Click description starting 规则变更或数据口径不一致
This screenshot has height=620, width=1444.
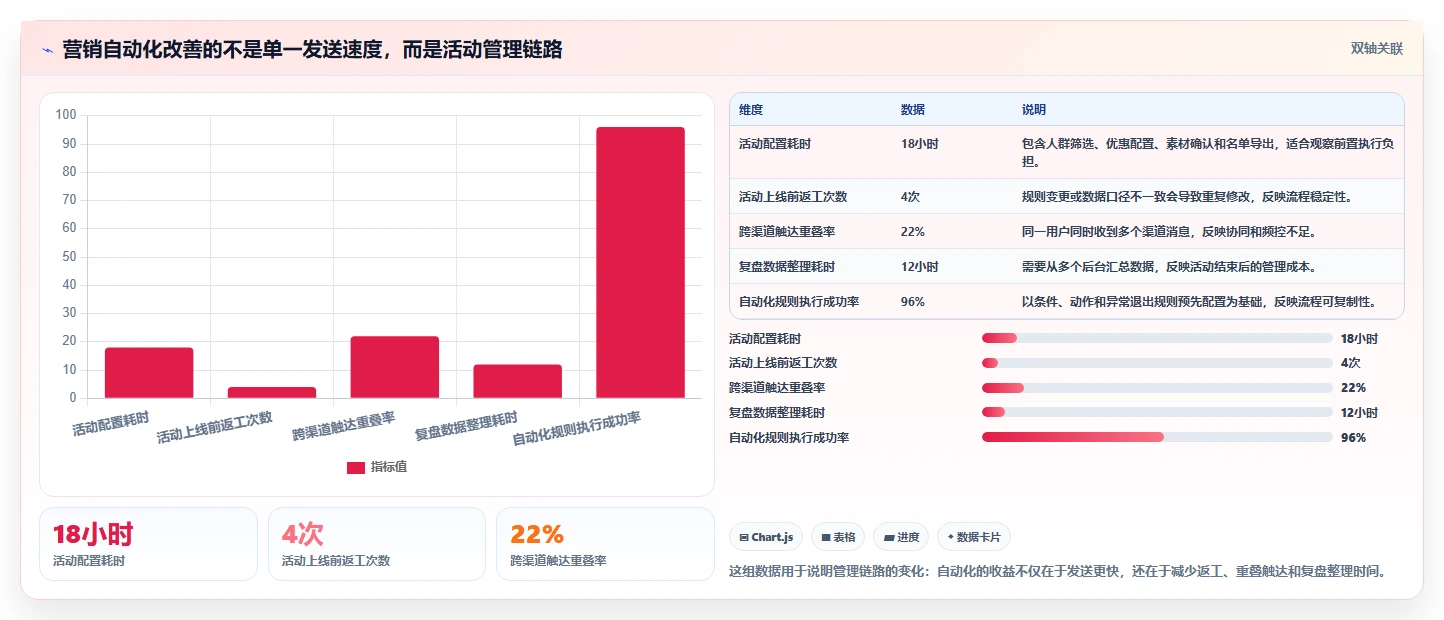[1187, 197]
